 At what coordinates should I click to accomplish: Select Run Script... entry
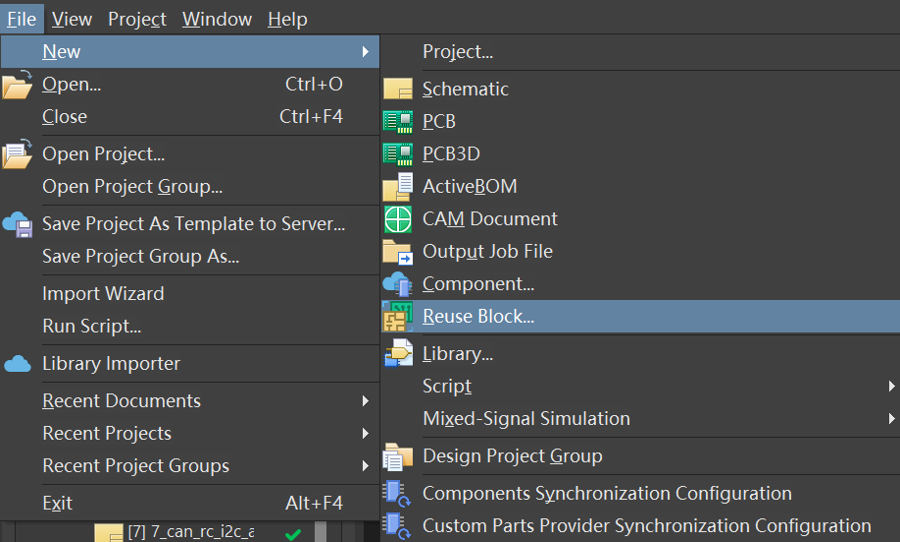[190, 326]
